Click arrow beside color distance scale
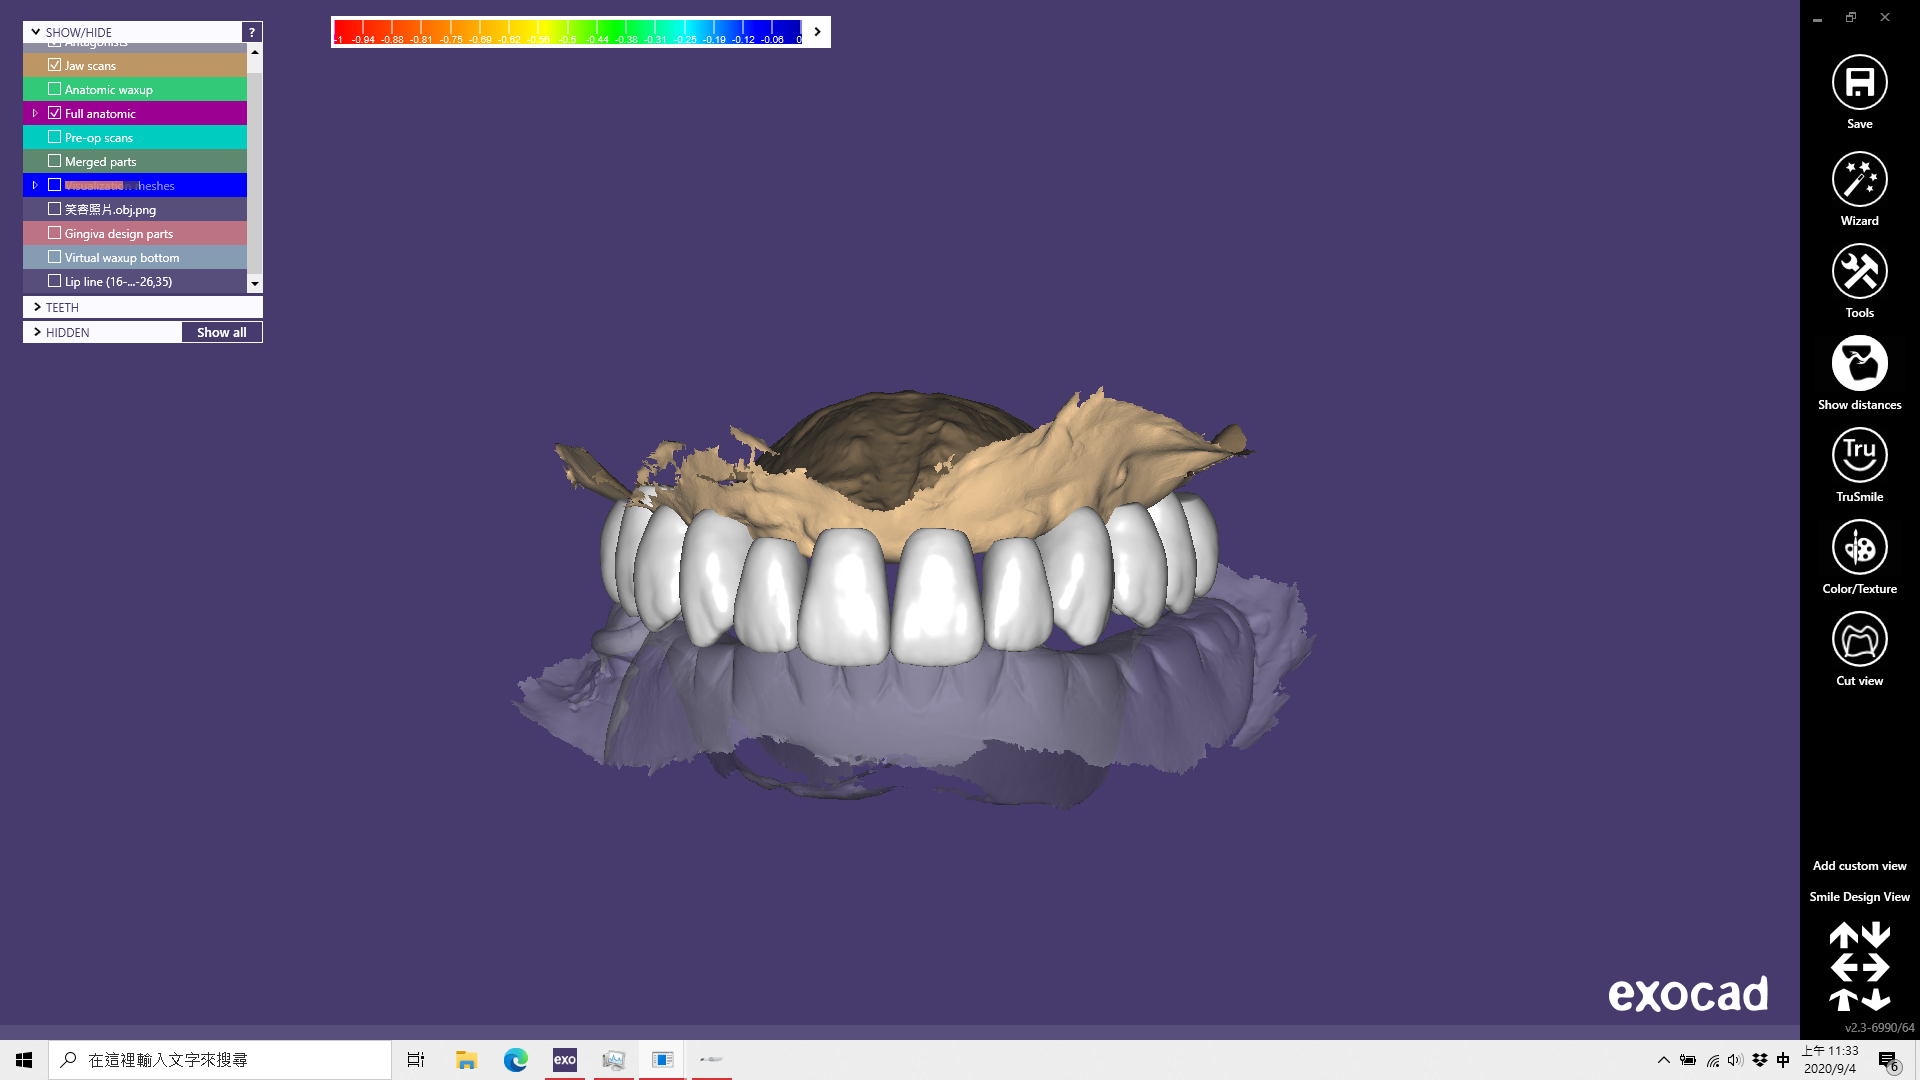Image resolution: width=1920 pixels, height=1080 pixels. tap(817, 32)
